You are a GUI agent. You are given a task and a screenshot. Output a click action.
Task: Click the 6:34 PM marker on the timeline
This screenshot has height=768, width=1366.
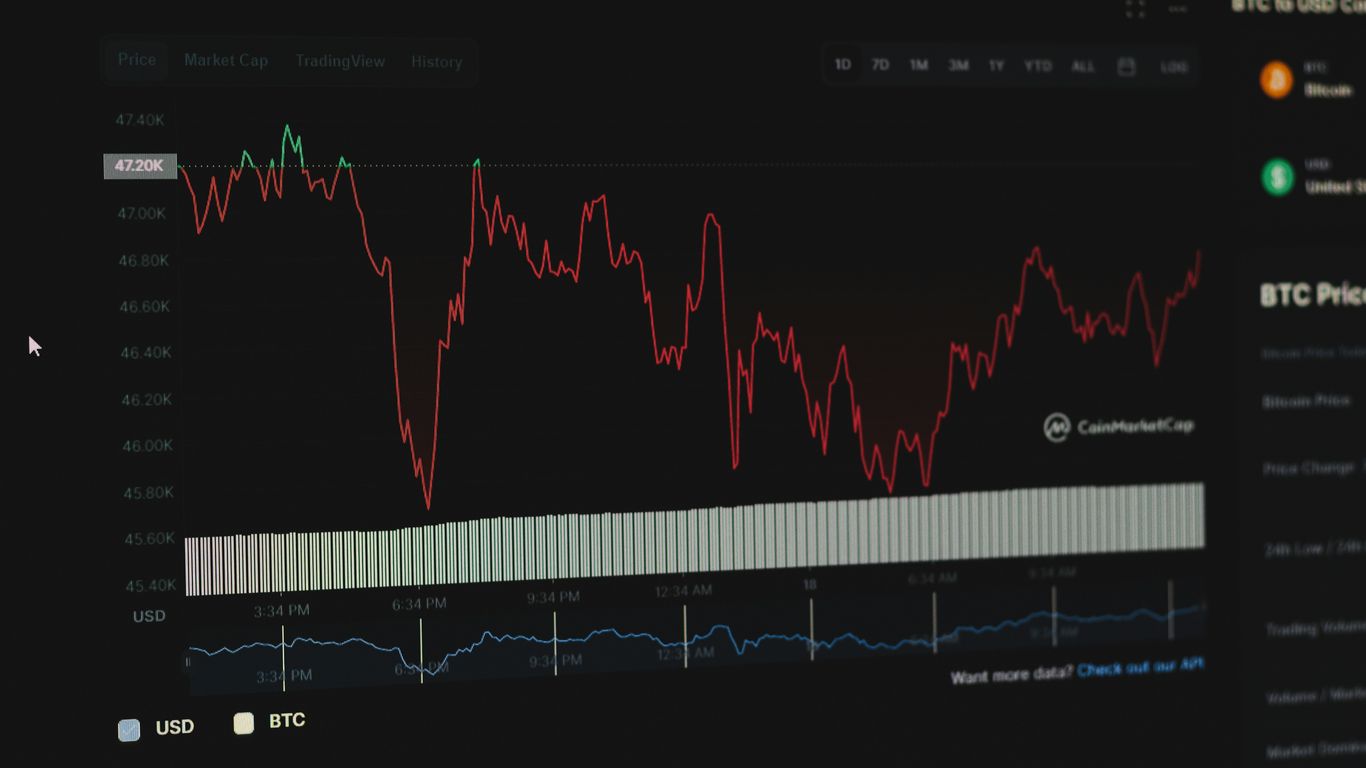click(x=421, y=603)
